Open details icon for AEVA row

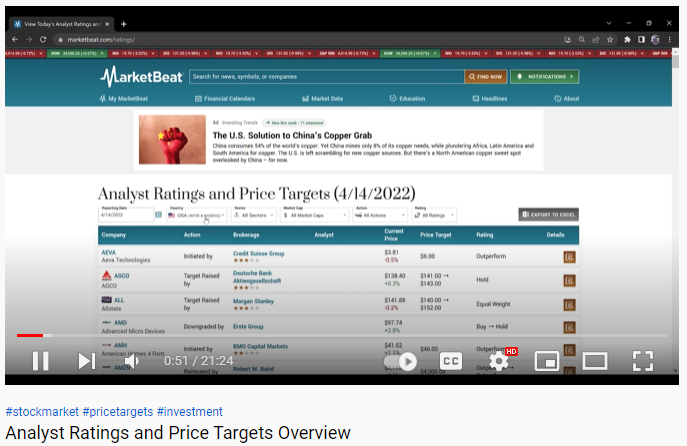coord(569,257)
